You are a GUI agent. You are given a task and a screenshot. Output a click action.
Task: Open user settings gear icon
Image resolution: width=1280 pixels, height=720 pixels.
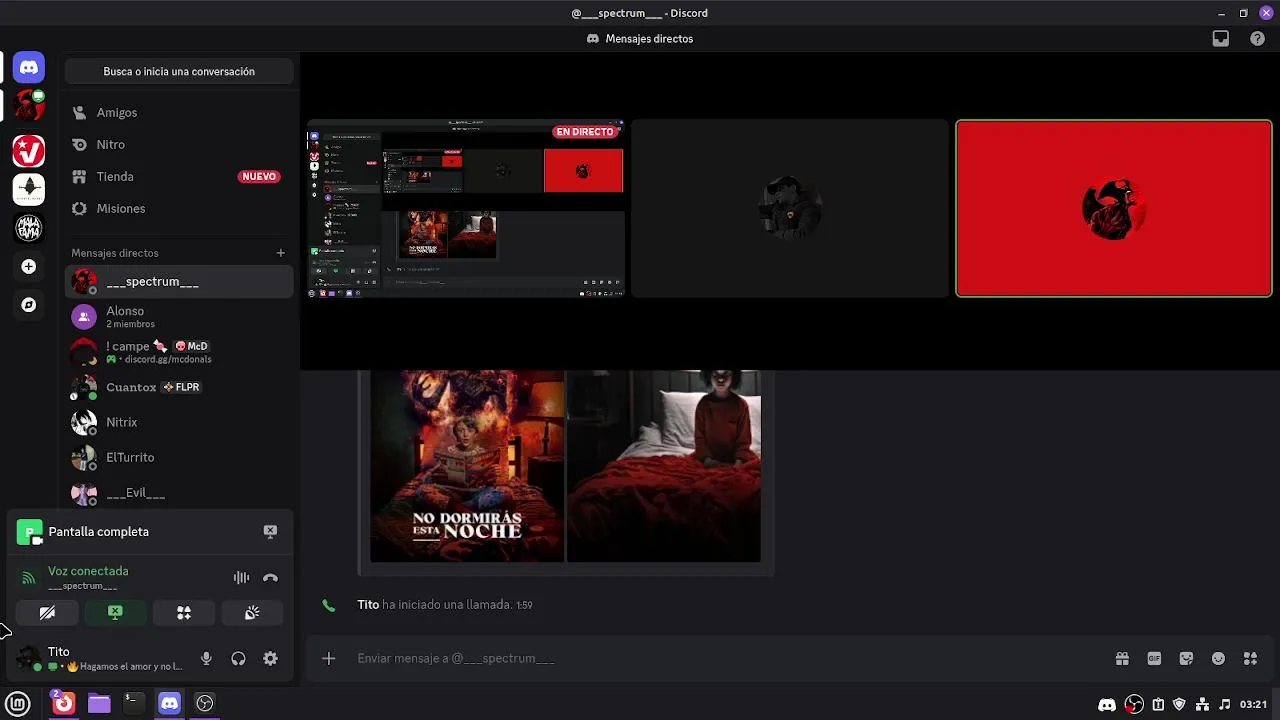coord(270,658)
